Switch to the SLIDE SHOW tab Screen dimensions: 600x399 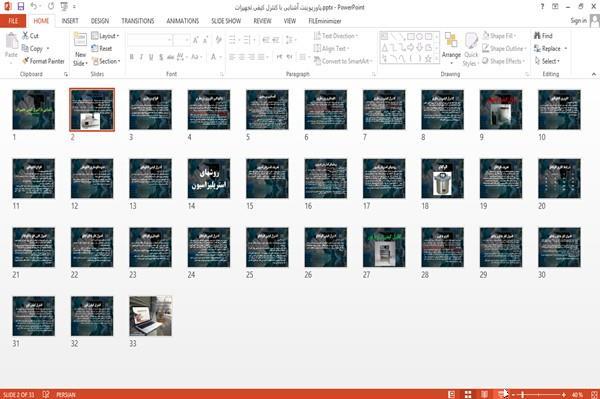(x=226, y=21)
